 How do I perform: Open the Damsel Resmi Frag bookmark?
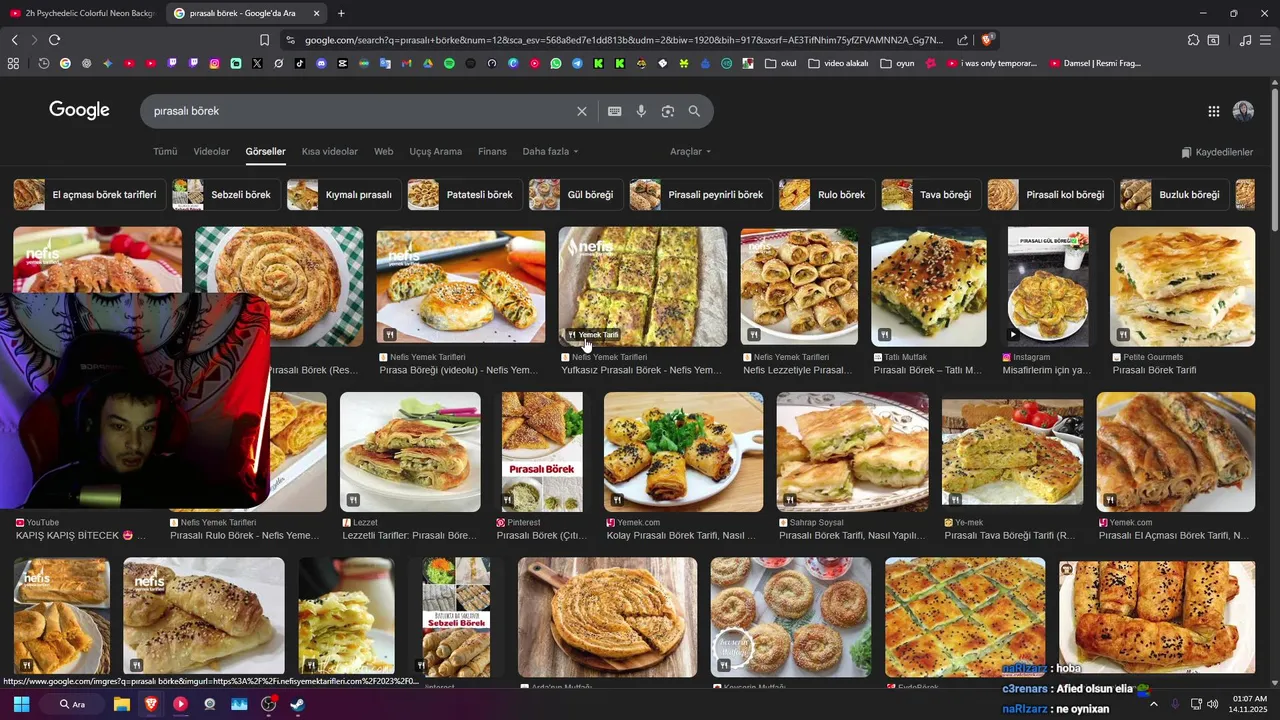click(1095, 63)
